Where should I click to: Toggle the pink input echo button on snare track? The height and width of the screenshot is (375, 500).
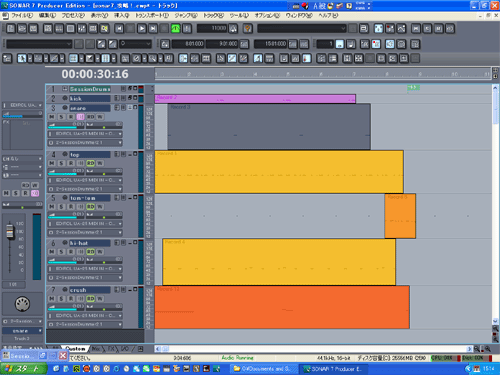(x=81, y=117)
